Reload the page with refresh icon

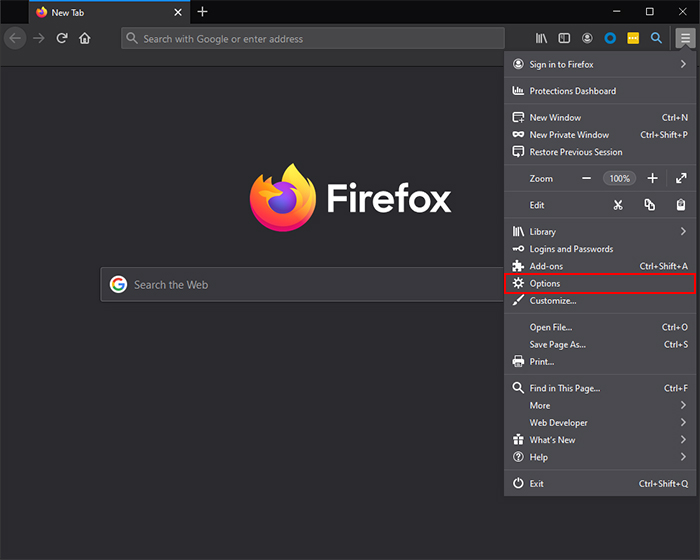tap(62, 38)
